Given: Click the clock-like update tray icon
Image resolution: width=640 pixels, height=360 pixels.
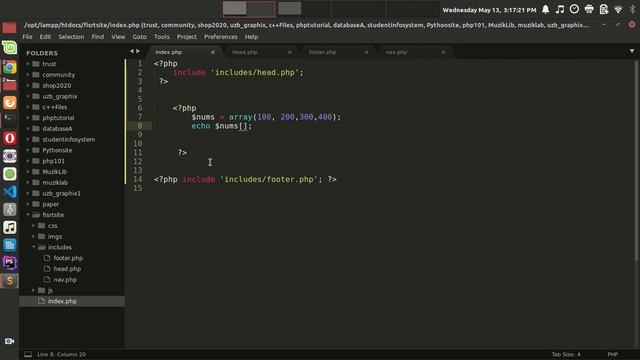Looking at the screenshot, I should [574, 9].
